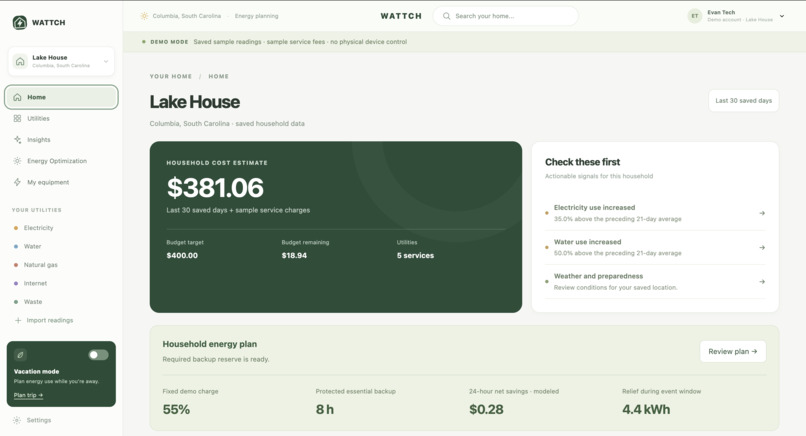Click the HOME breadcrumb
This screenshot has width=806, height=436.
click(218, 76)
